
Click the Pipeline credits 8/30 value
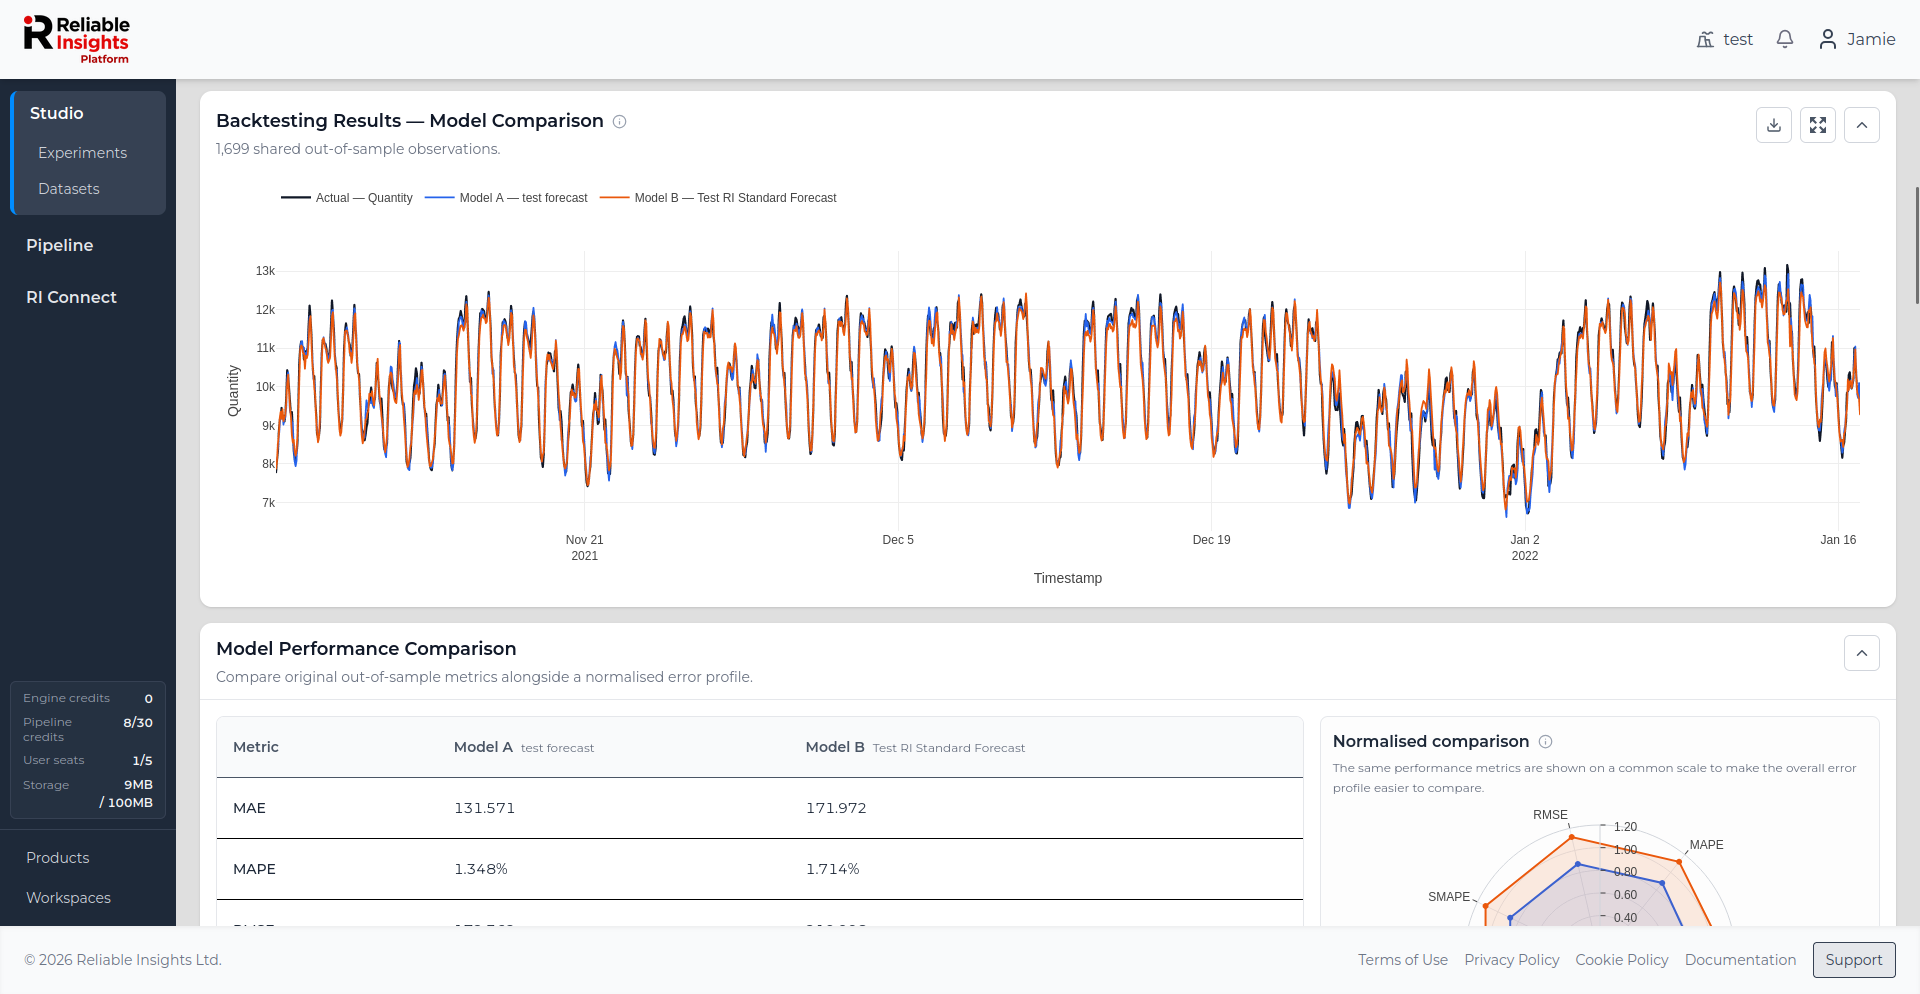138,722
